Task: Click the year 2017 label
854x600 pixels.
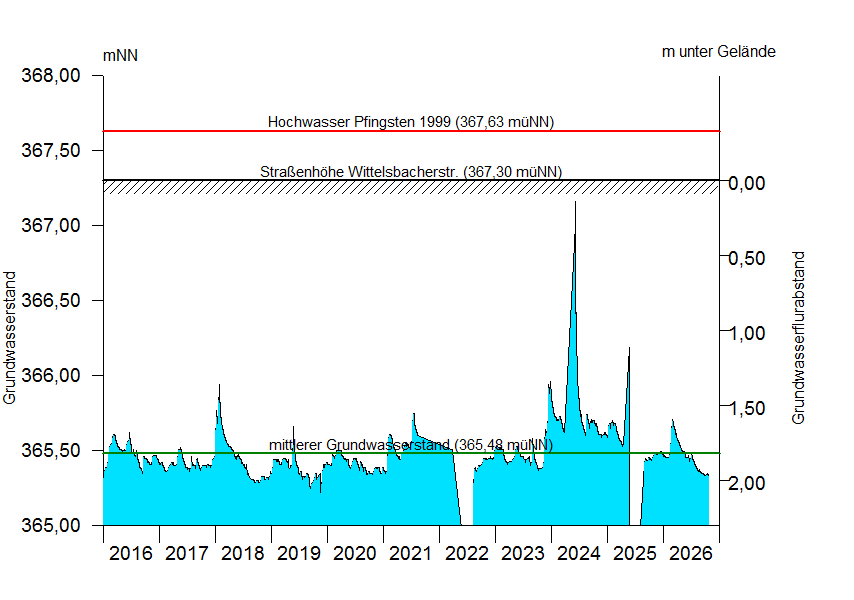Action: [x=187, y=554]
